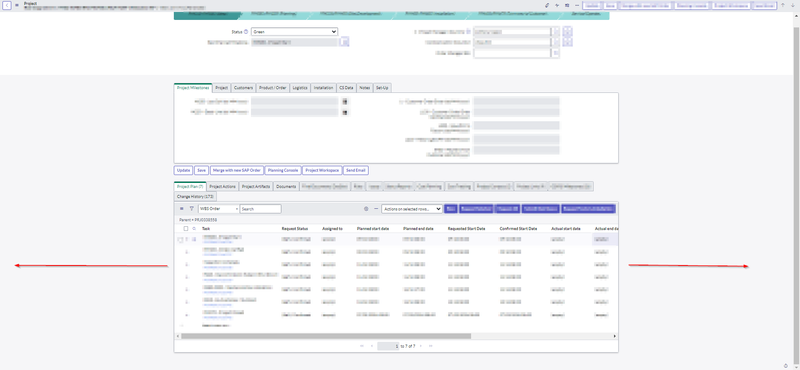Screen dimensions: 800x370
Task: Toggle the filter funnel icon in Project Plan list
Action: tap(191, 209)
